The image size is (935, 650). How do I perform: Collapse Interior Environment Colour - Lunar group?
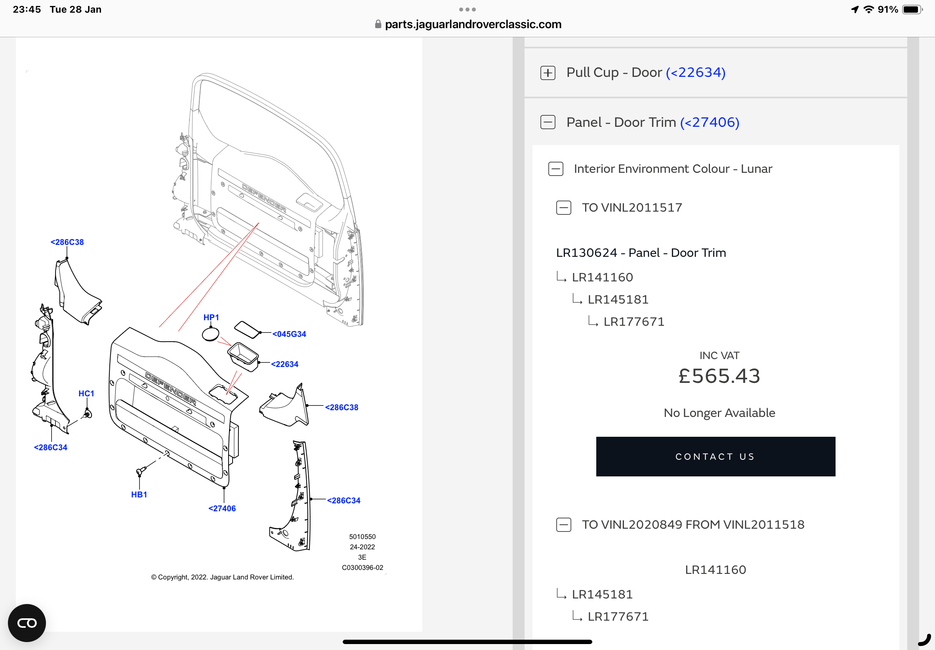(555, 169)
